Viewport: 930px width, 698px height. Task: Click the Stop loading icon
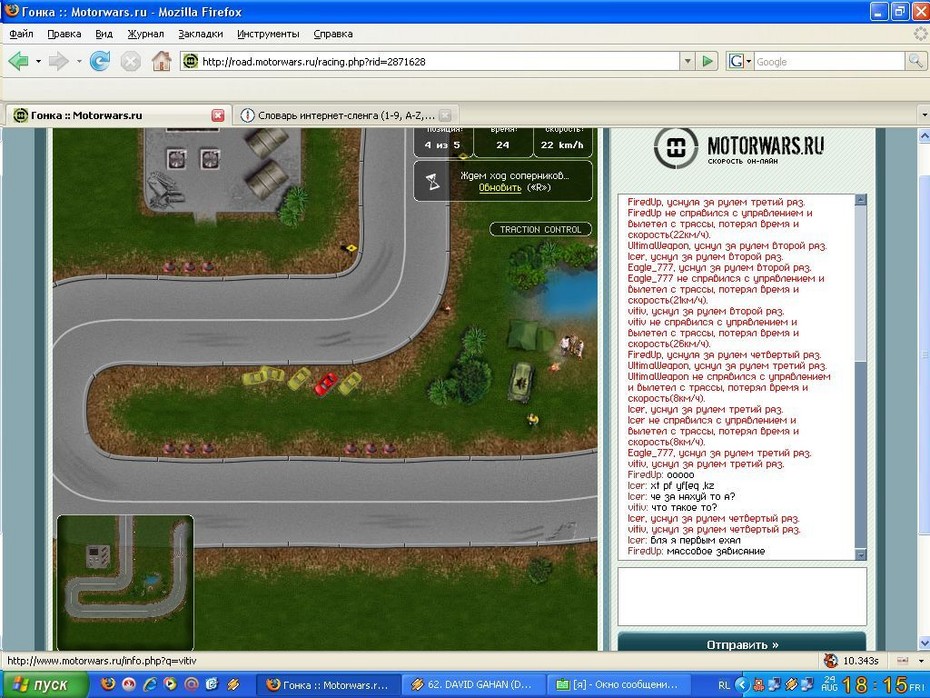130,61
